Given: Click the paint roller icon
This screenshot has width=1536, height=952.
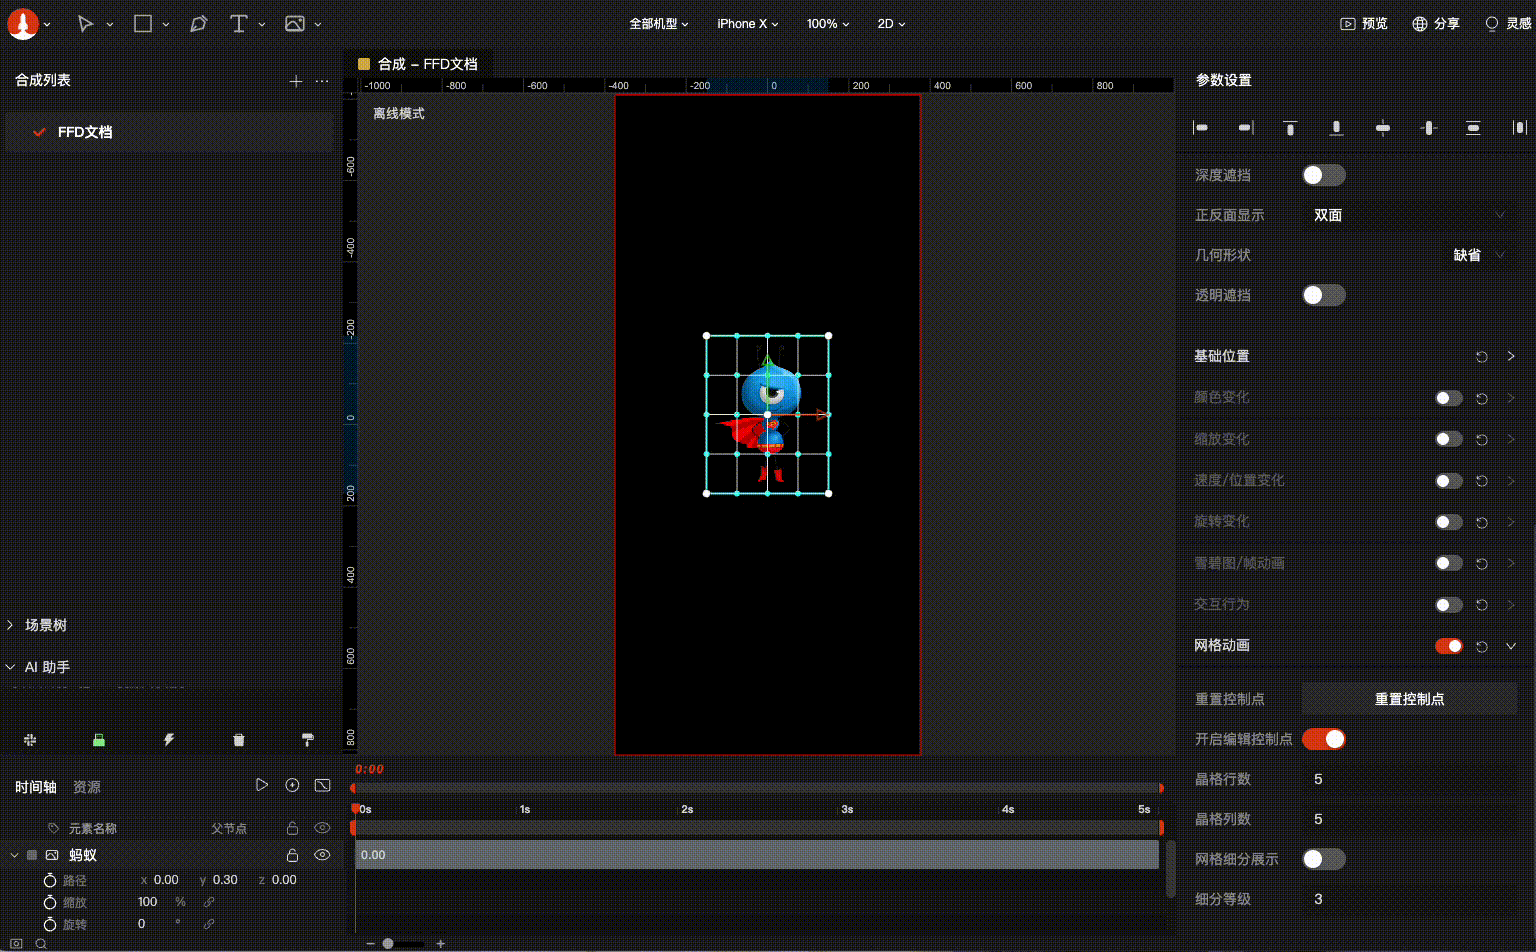Looking at the screenshot, I should tap(308, 740).
